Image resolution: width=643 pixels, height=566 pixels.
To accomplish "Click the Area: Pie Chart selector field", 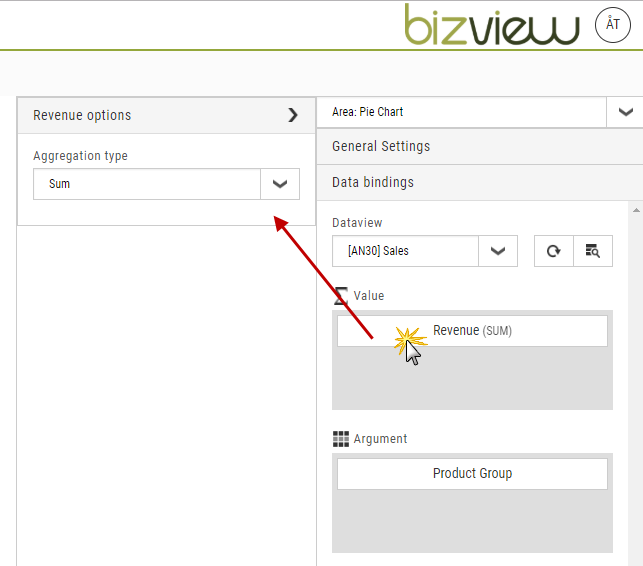I will [462, 112].
